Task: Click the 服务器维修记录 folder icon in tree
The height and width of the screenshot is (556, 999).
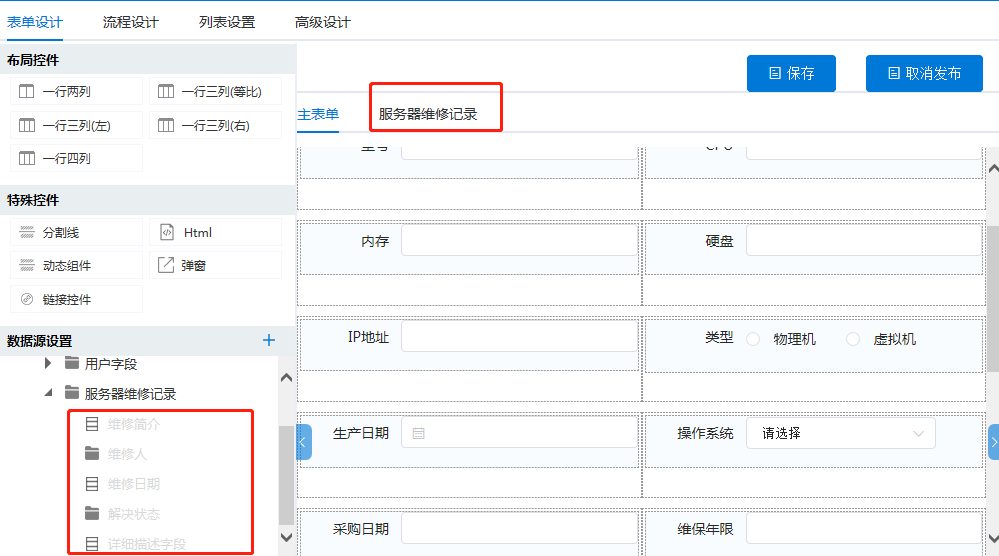Action: [x=72, y=393]
